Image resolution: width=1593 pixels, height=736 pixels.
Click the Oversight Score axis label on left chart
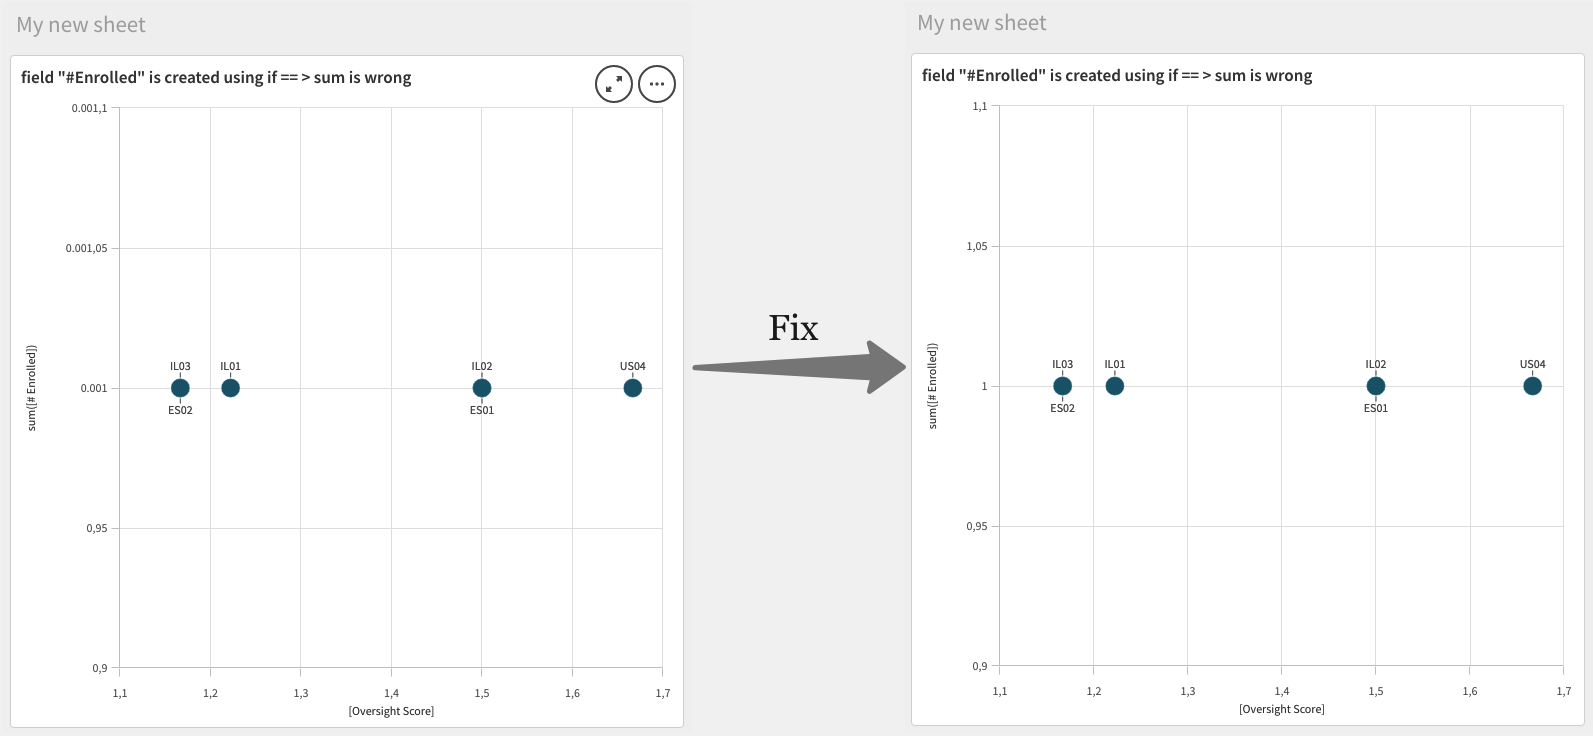(391, 711)
